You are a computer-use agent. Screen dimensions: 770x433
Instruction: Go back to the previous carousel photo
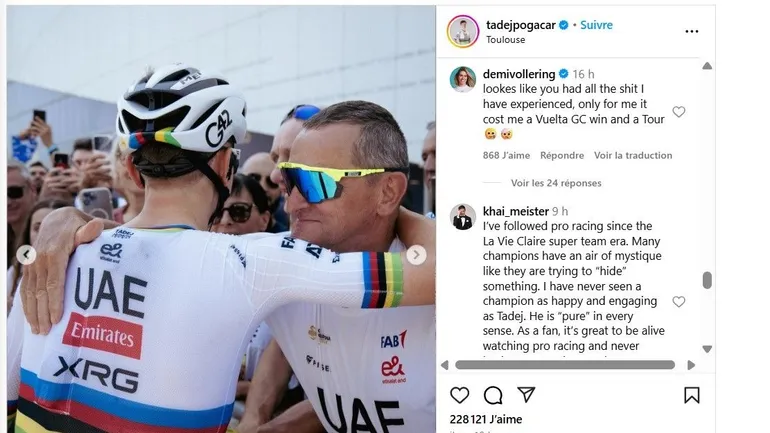[27, 255]
